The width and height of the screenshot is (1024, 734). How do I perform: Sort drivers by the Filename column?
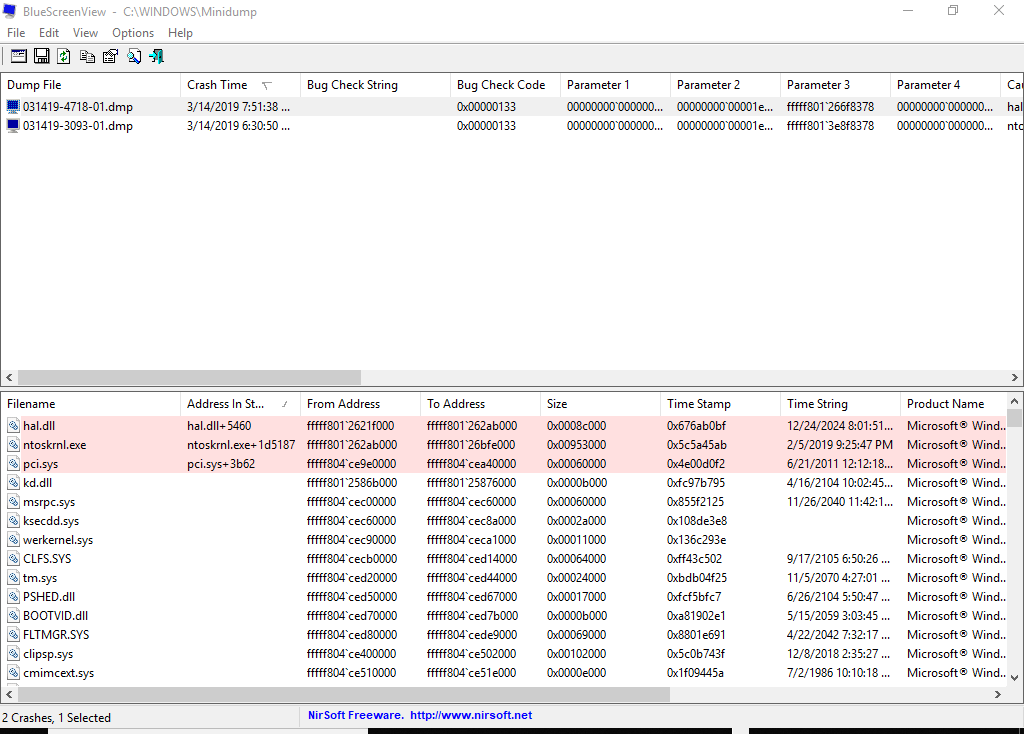(91, 404)
